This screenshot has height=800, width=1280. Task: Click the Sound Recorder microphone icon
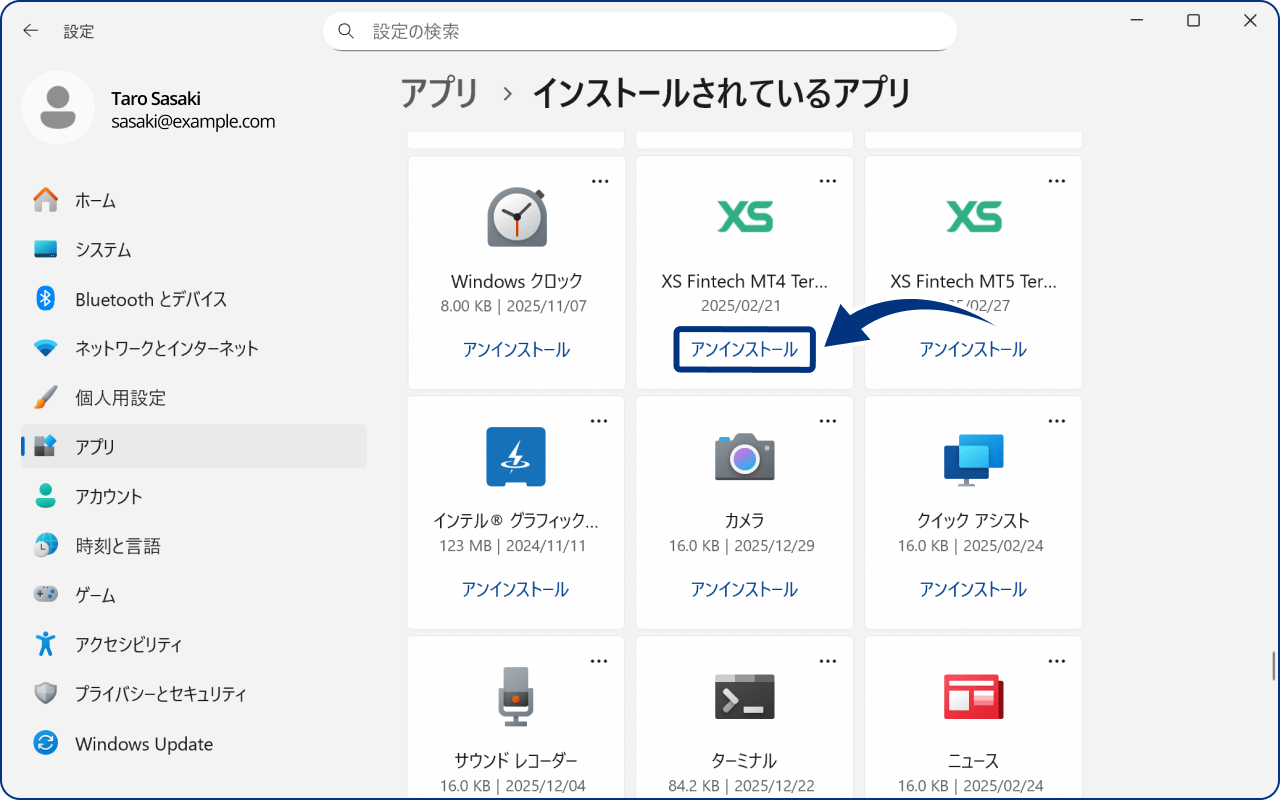[516, 696]
